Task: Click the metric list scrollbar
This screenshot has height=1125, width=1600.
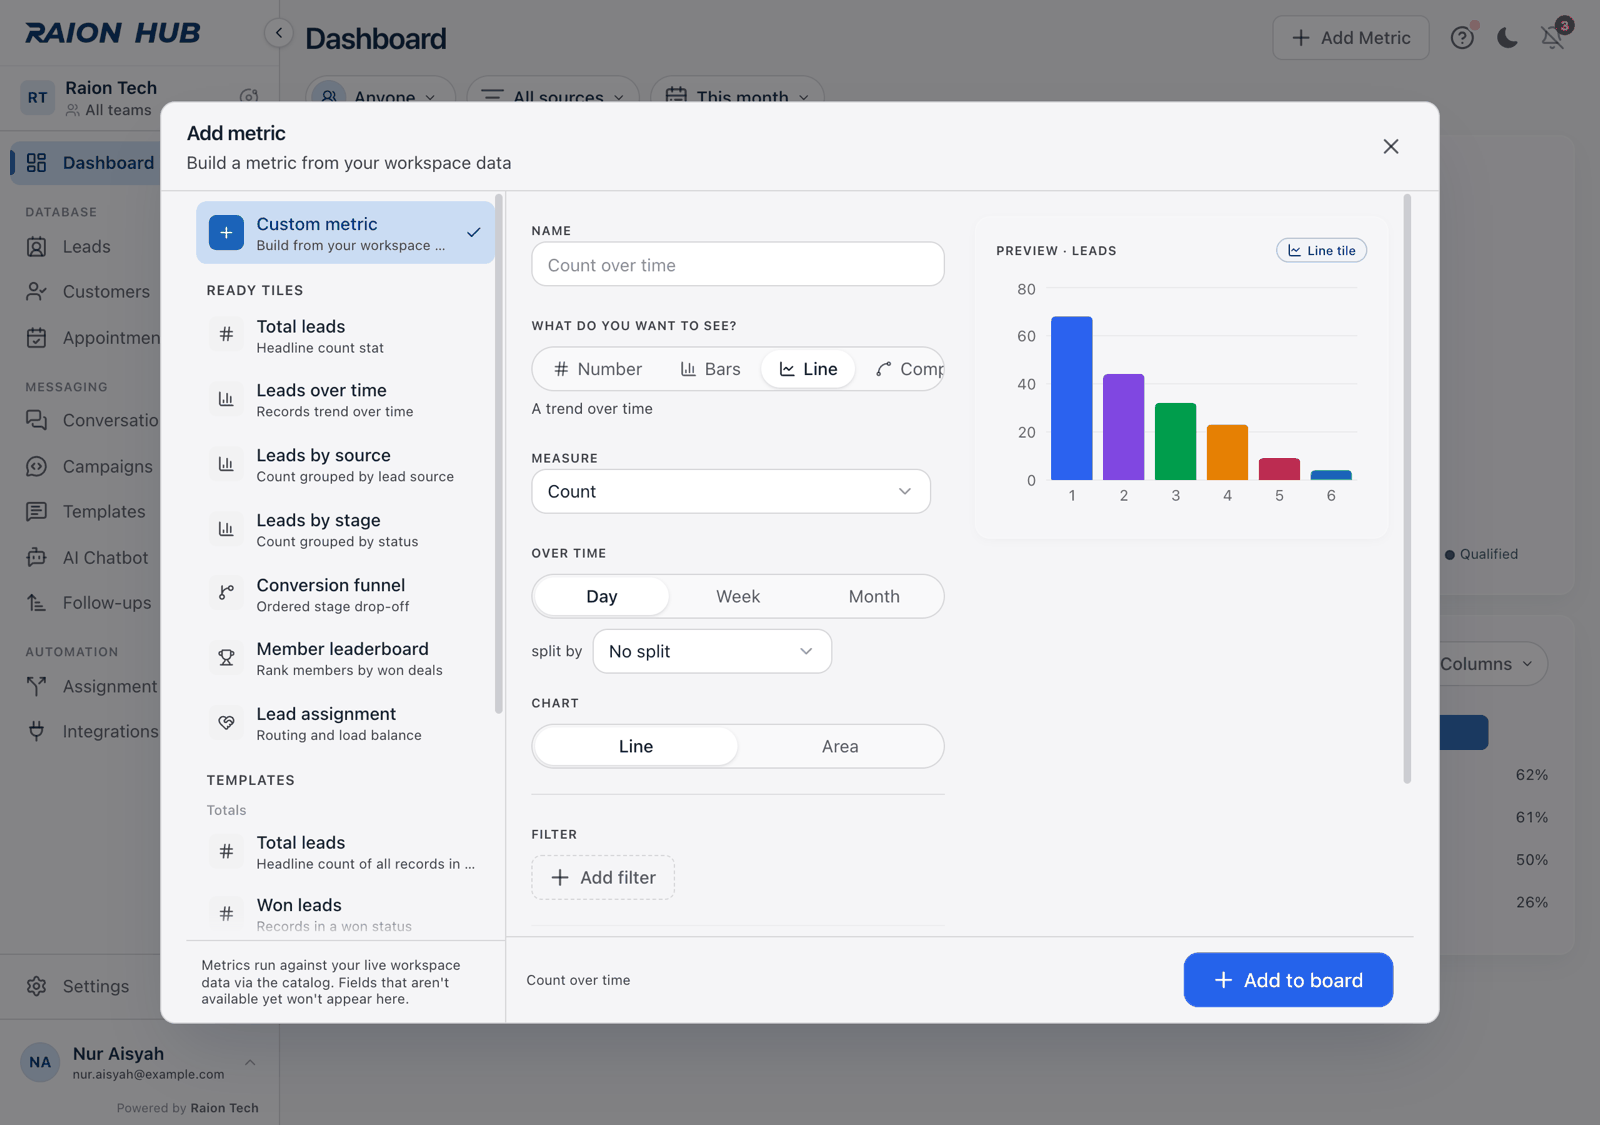Action: coord(498,456)
